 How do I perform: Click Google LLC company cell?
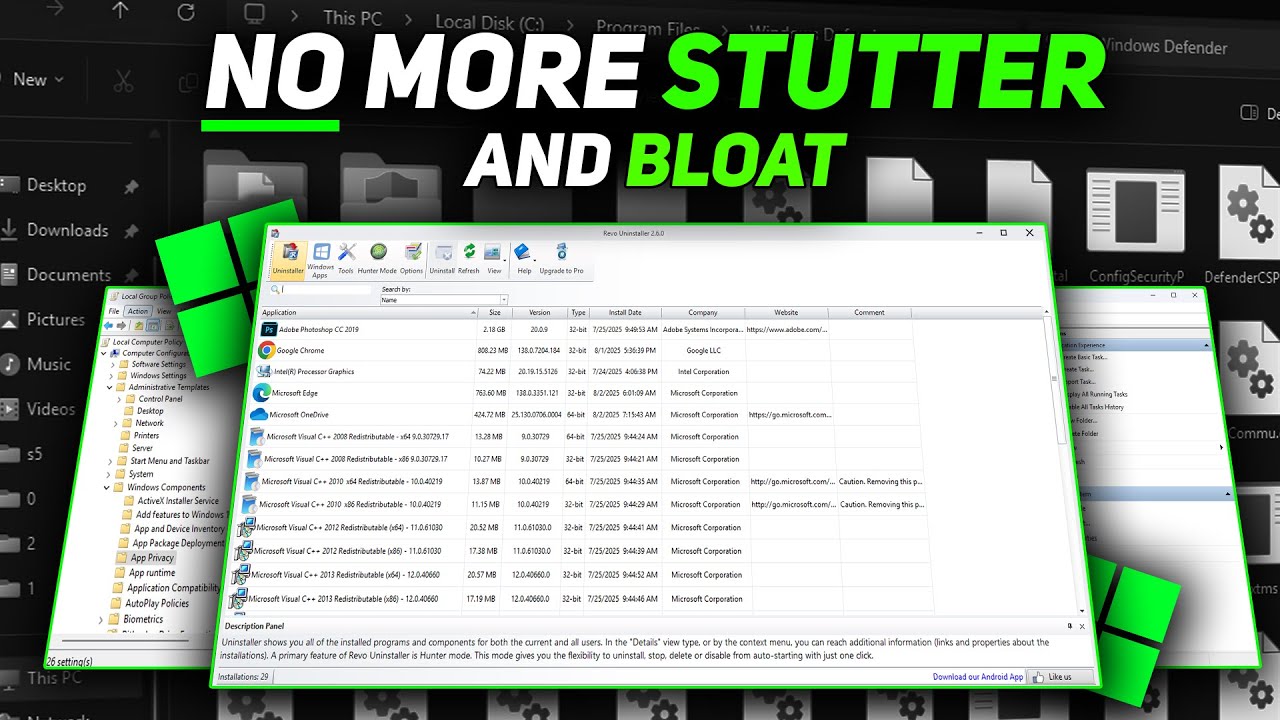tap(704, 351)
